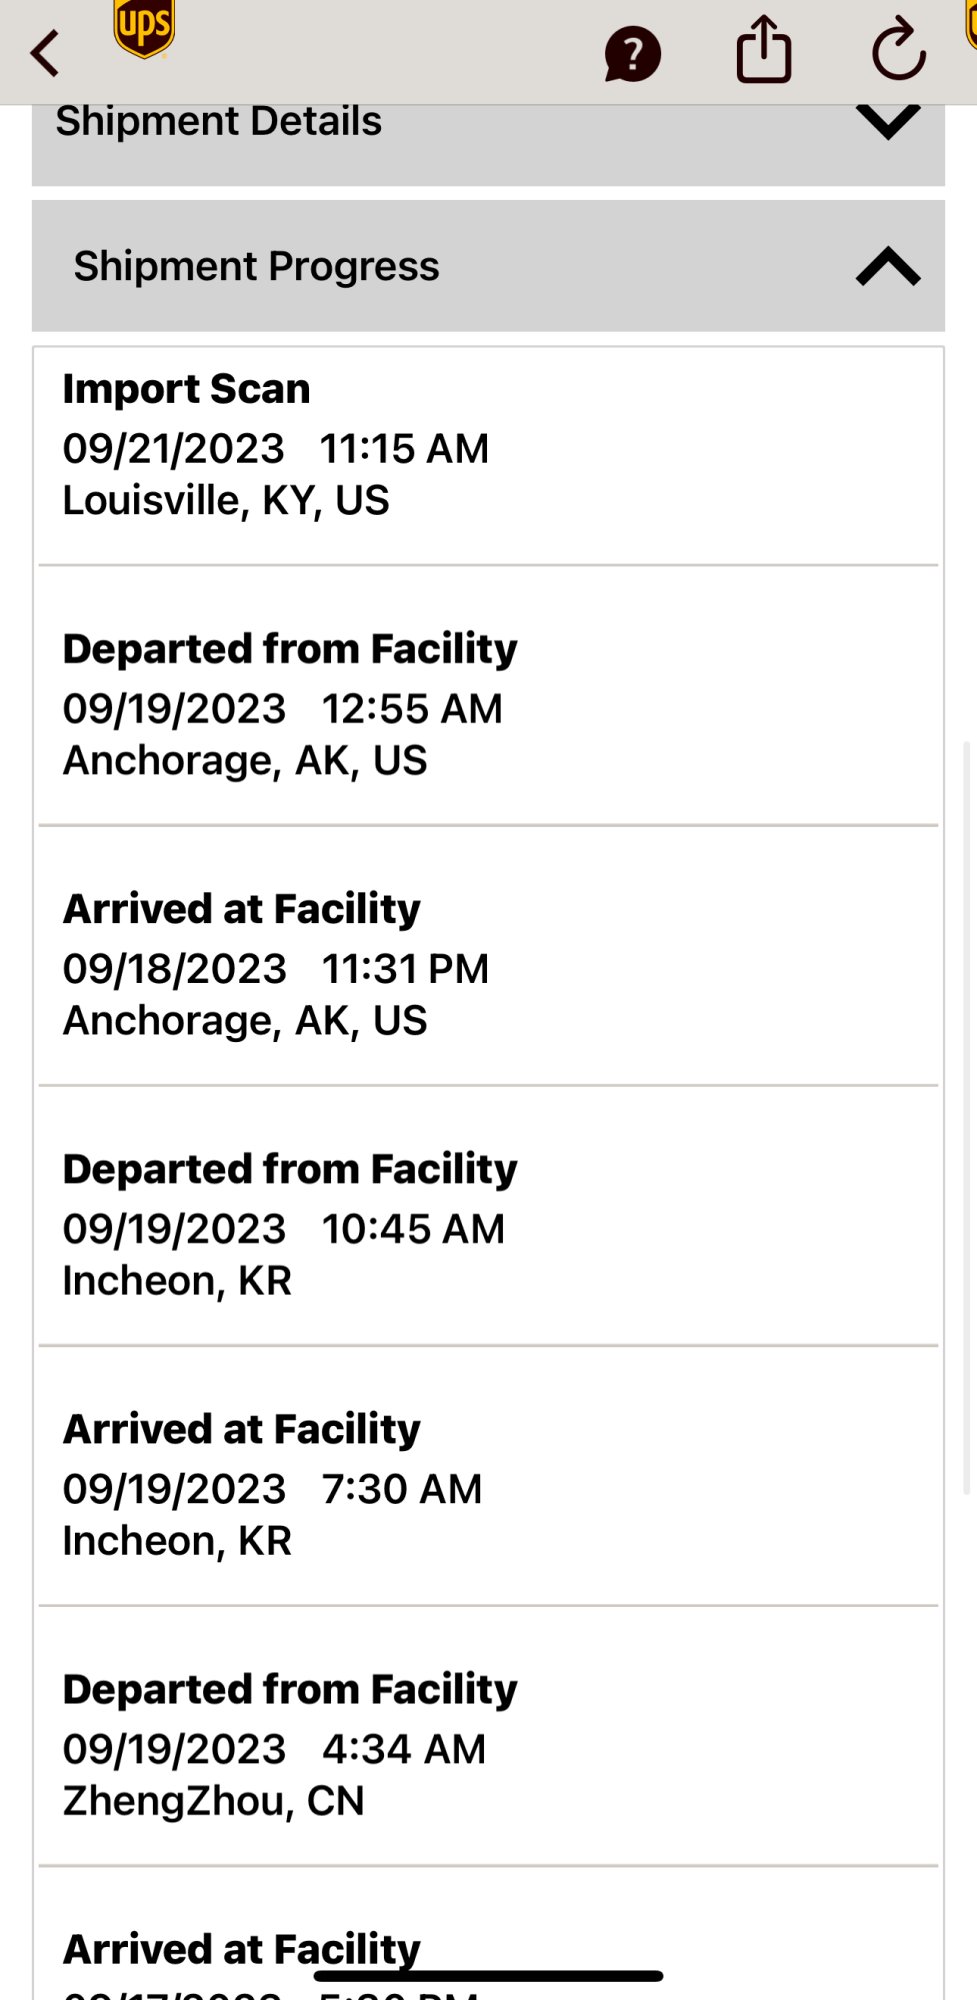Tap the 09/21/2023 11:15 AM timestamp
Screen dimensions: 977x2000
(276, 449)
